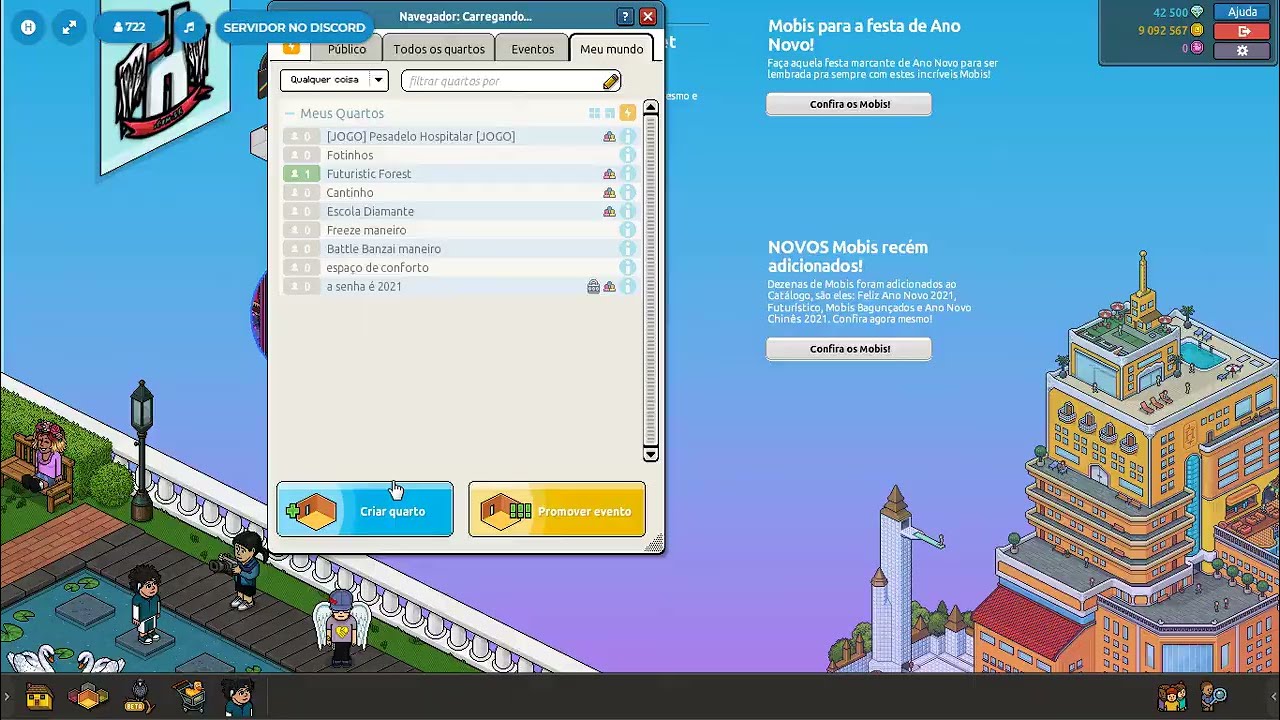Click the red logout exit button
This screenshot has height=720, width=1280.
click(1242, 31)
